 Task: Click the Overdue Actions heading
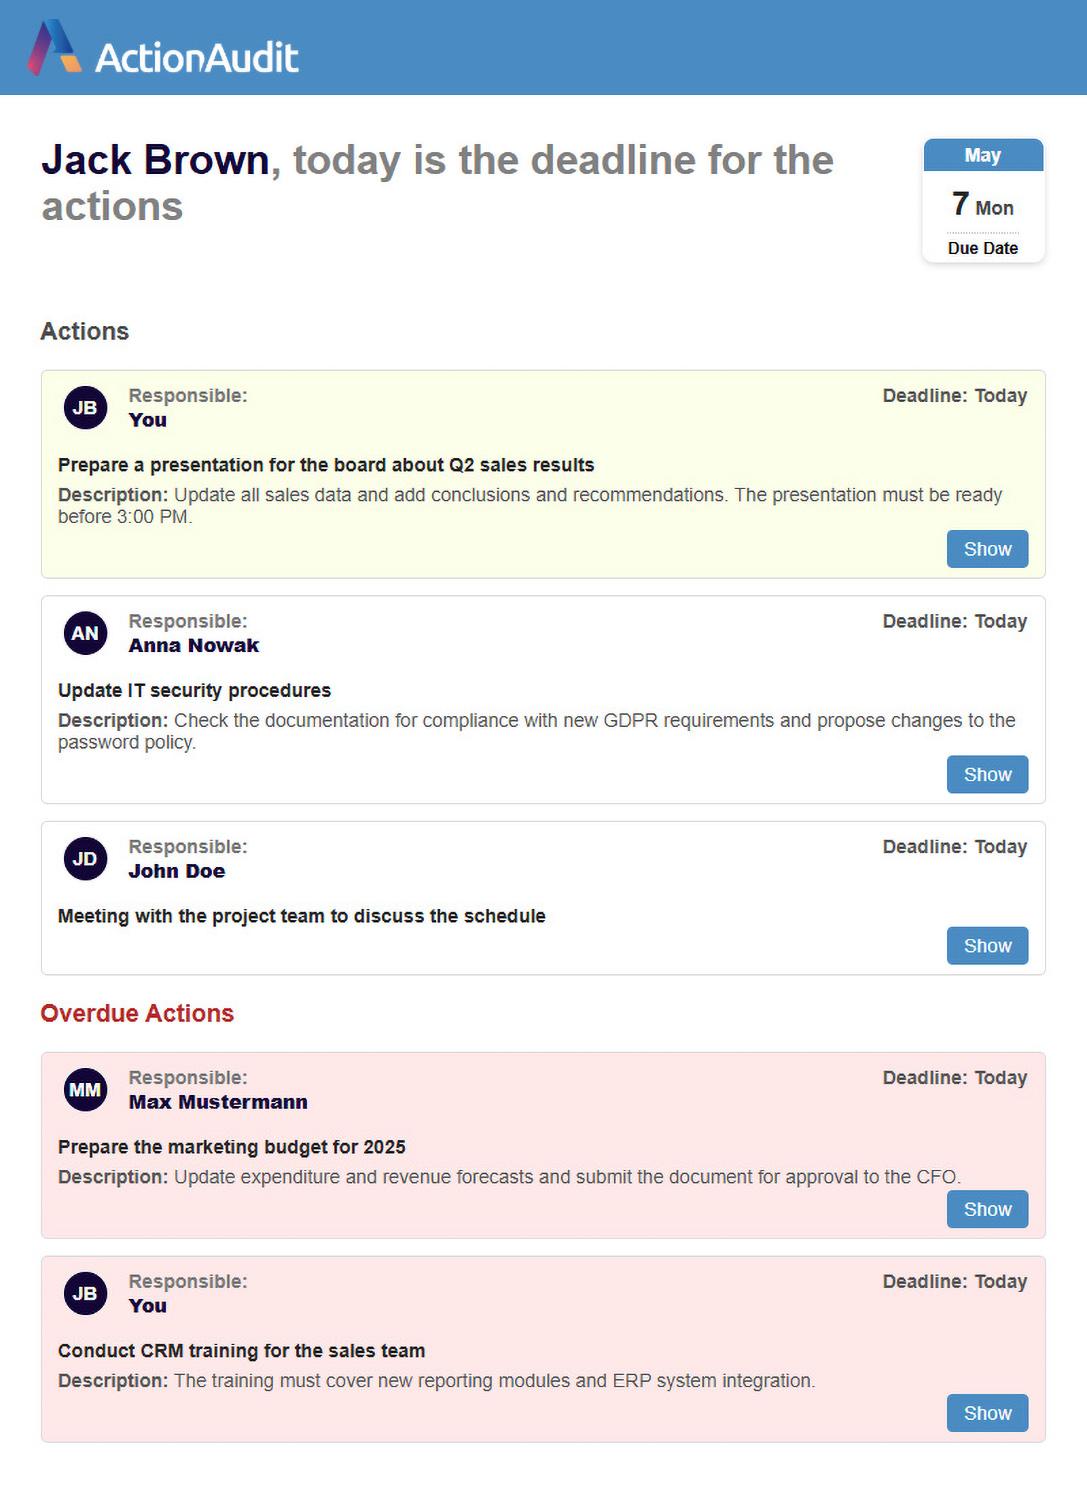click(x=137, y=1013)
